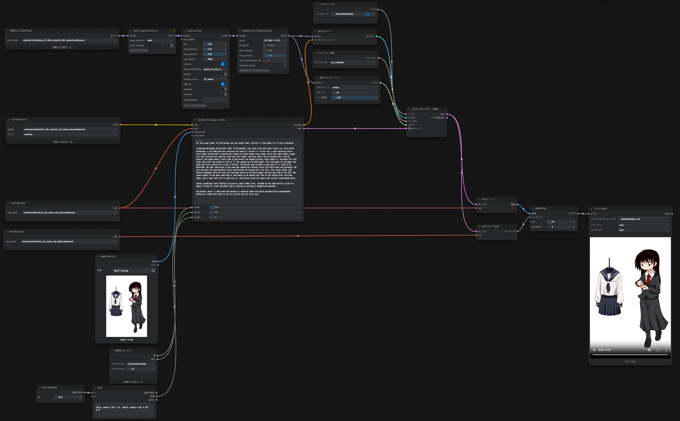
Task: Collapse the random noise node
Action: [316, 4]
